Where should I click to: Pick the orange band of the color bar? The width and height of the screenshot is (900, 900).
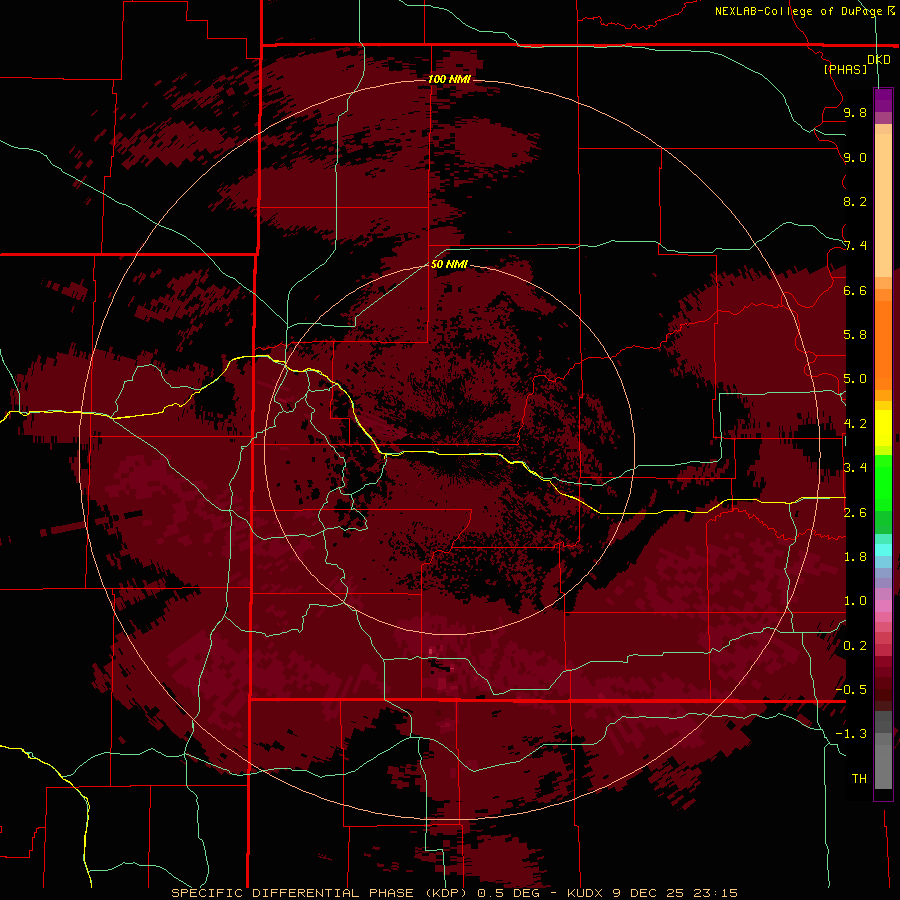pyautogui.click(x=883, y=344)
